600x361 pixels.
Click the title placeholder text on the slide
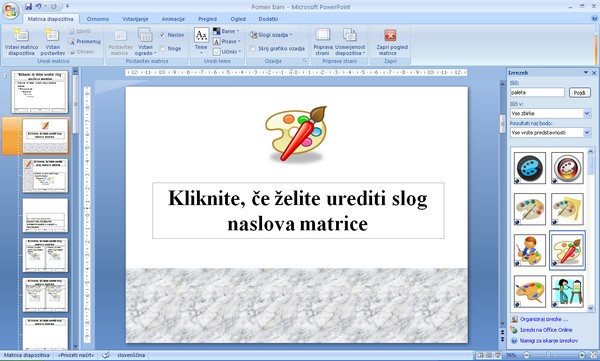(298, 211)
